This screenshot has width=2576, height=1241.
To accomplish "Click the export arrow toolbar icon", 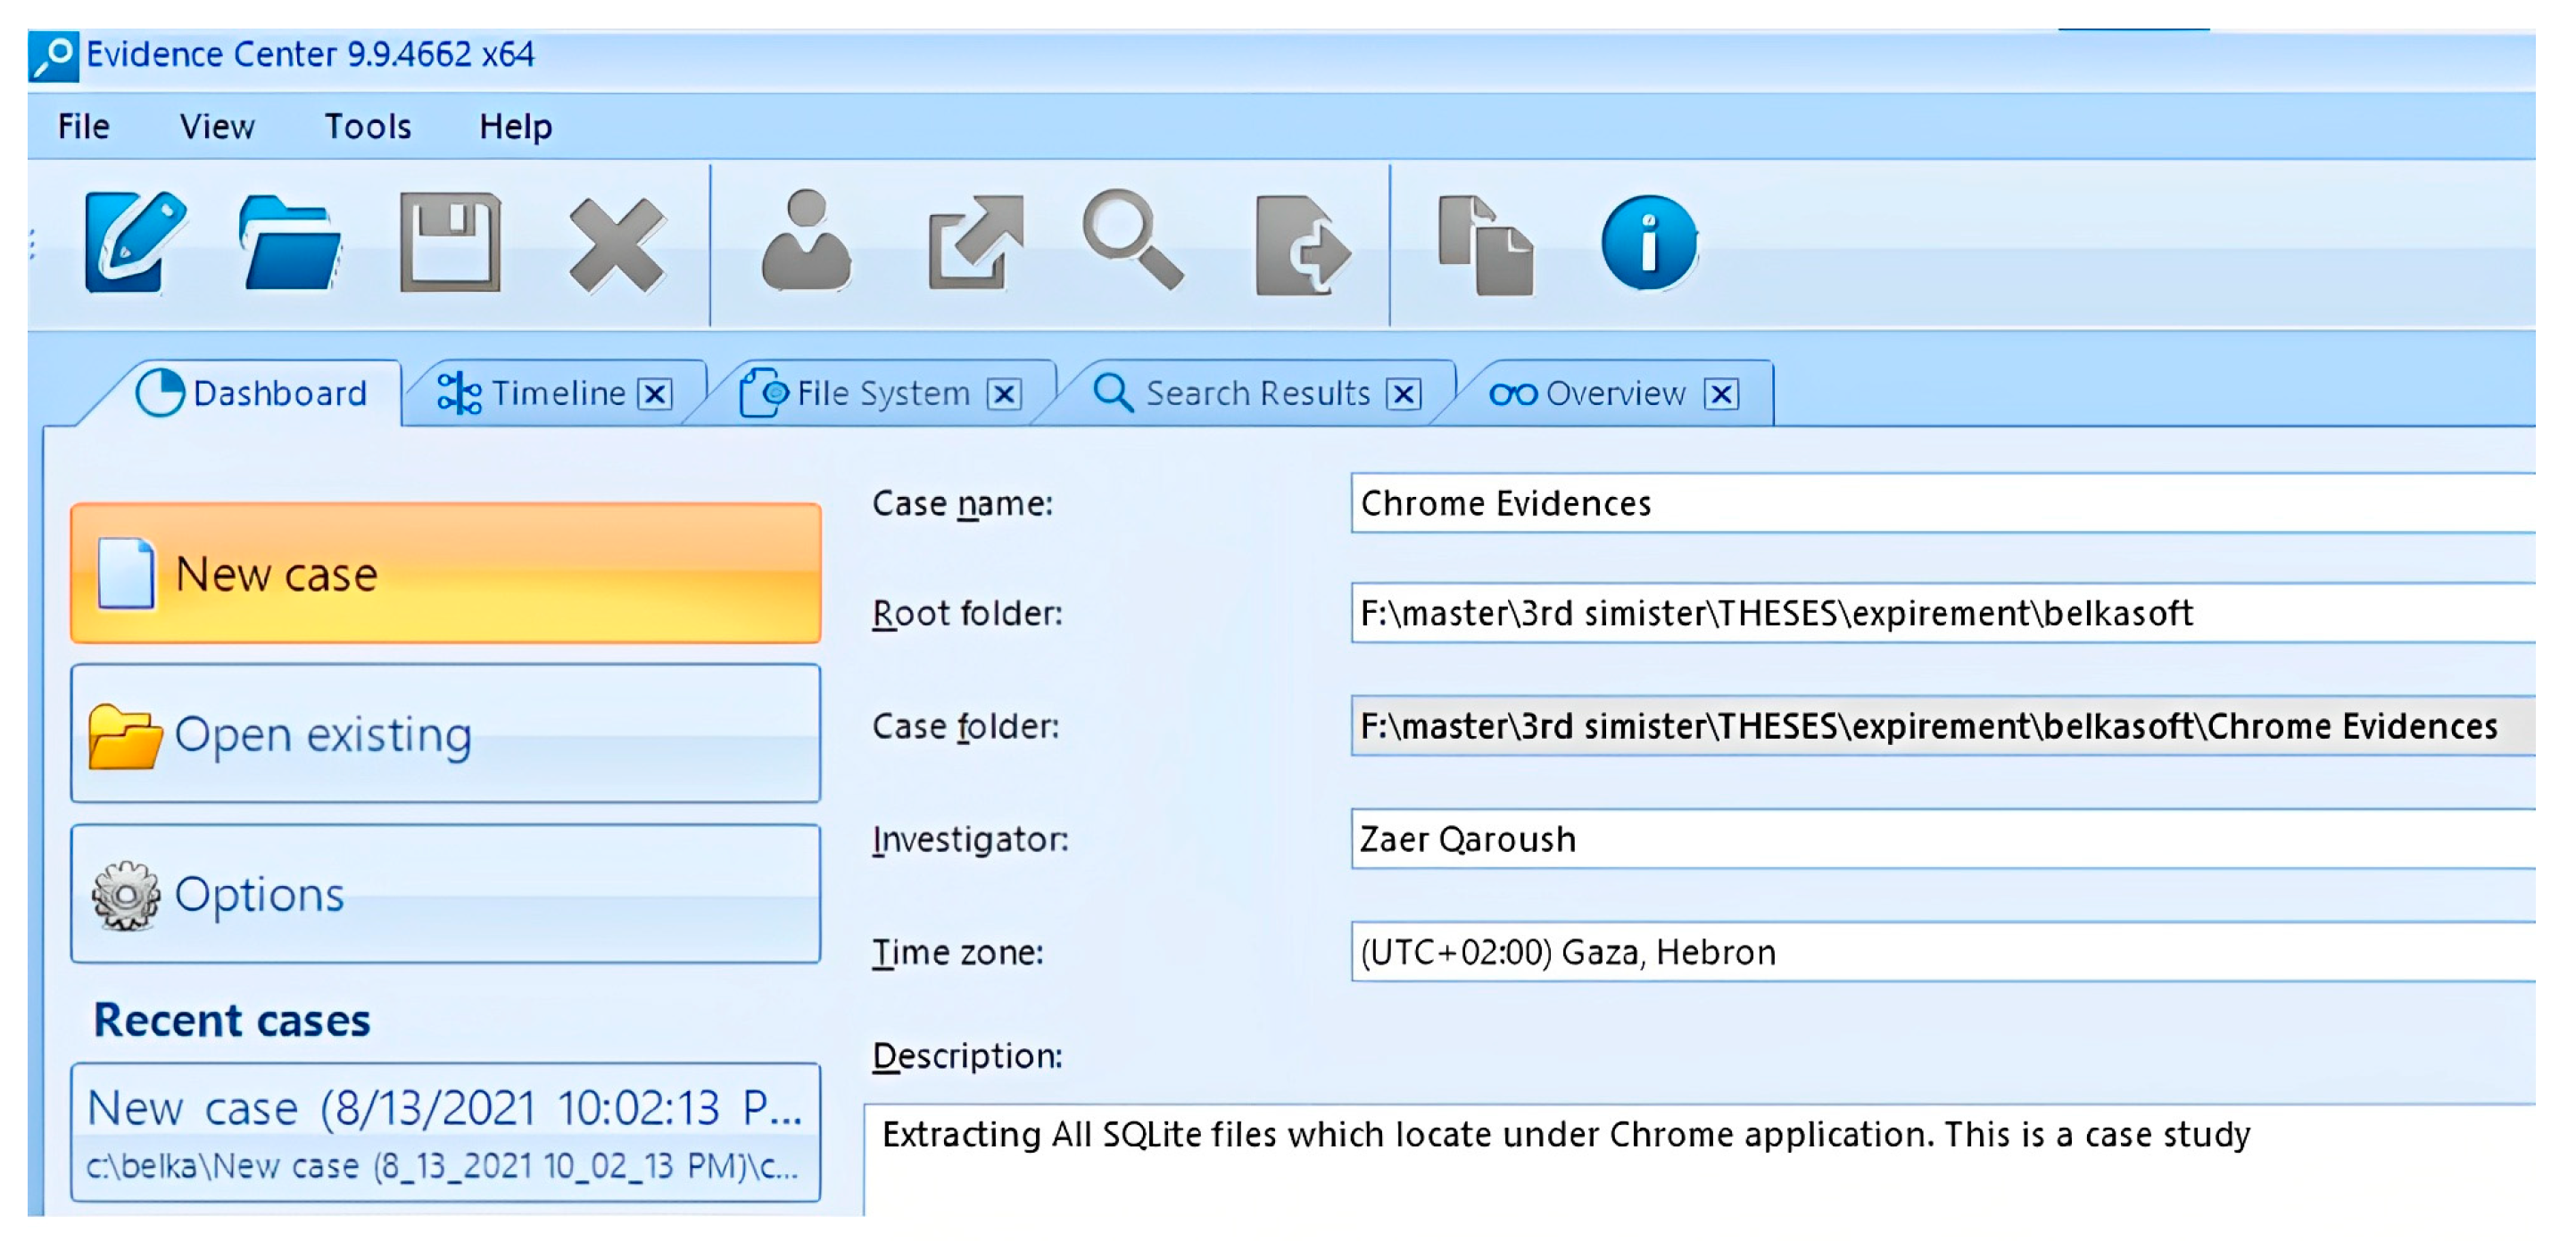I will [x=975, y=243].
